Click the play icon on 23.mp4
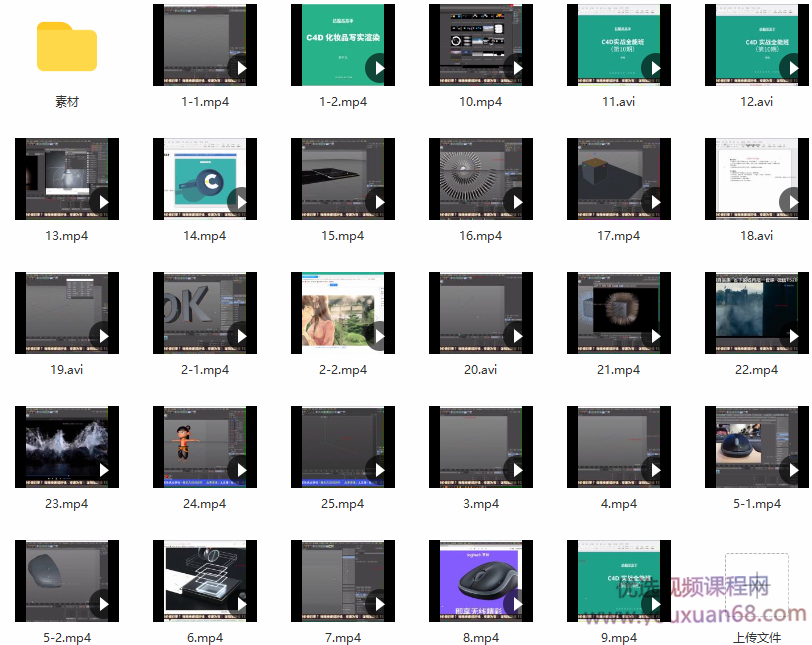The width and height of the screenshot is (812, 645). 102,470
